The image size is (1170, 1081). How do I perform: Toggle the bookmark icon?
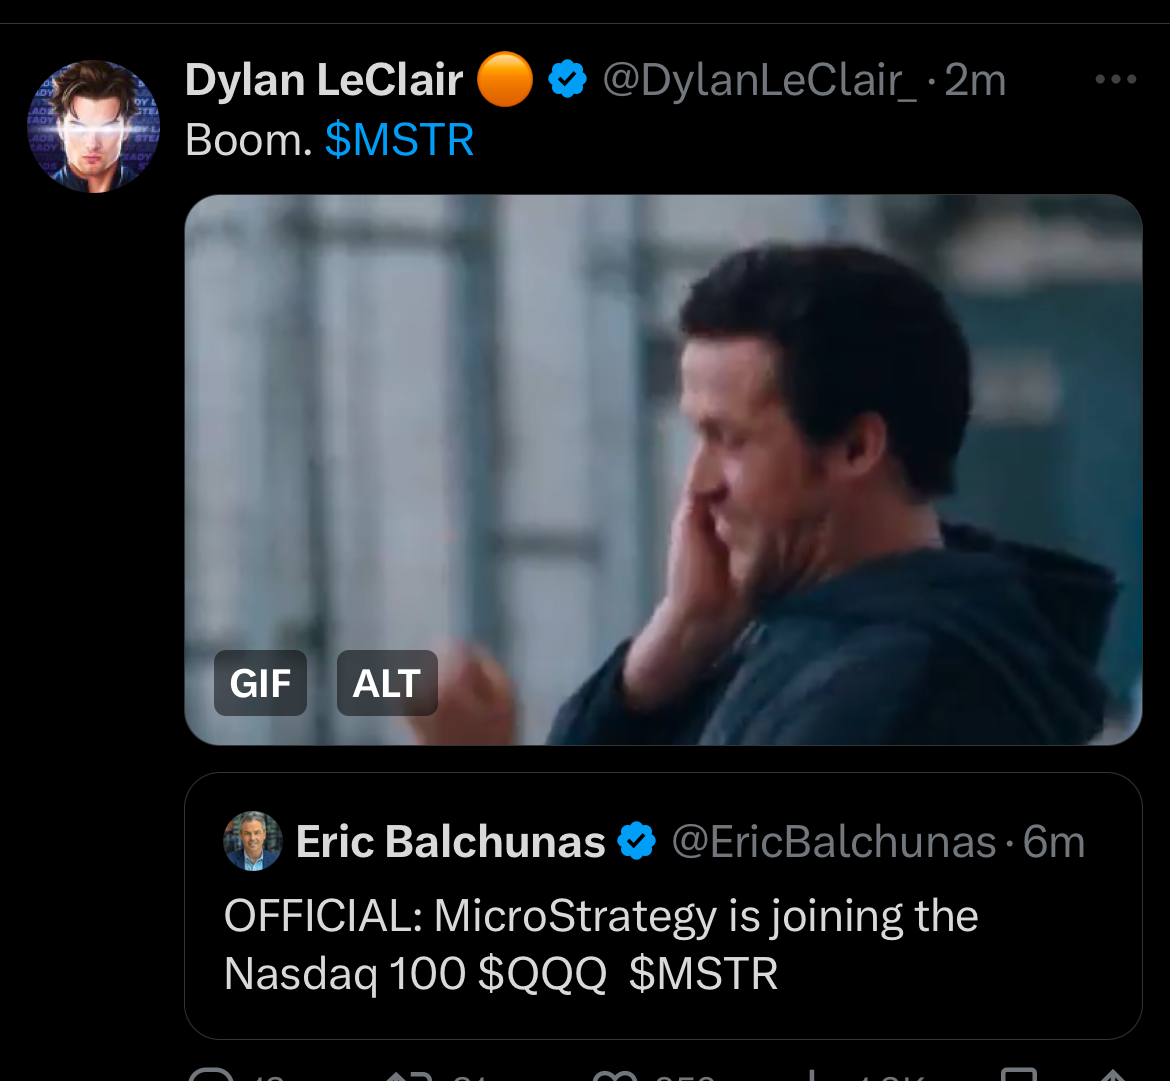click(1018, 1074)
